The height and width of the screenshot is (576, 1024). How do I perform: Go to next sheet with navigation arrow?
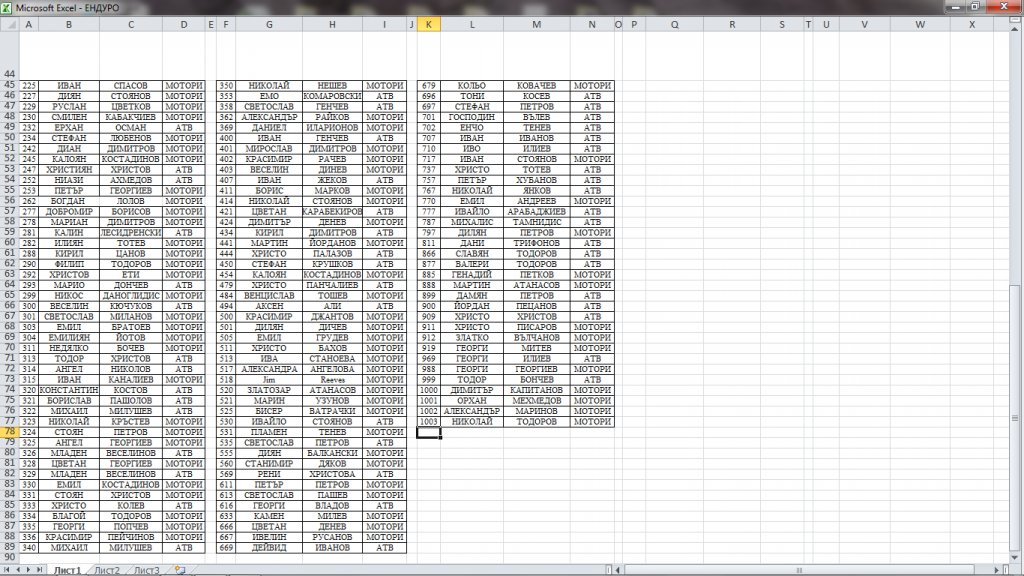(x=28, y=570)
